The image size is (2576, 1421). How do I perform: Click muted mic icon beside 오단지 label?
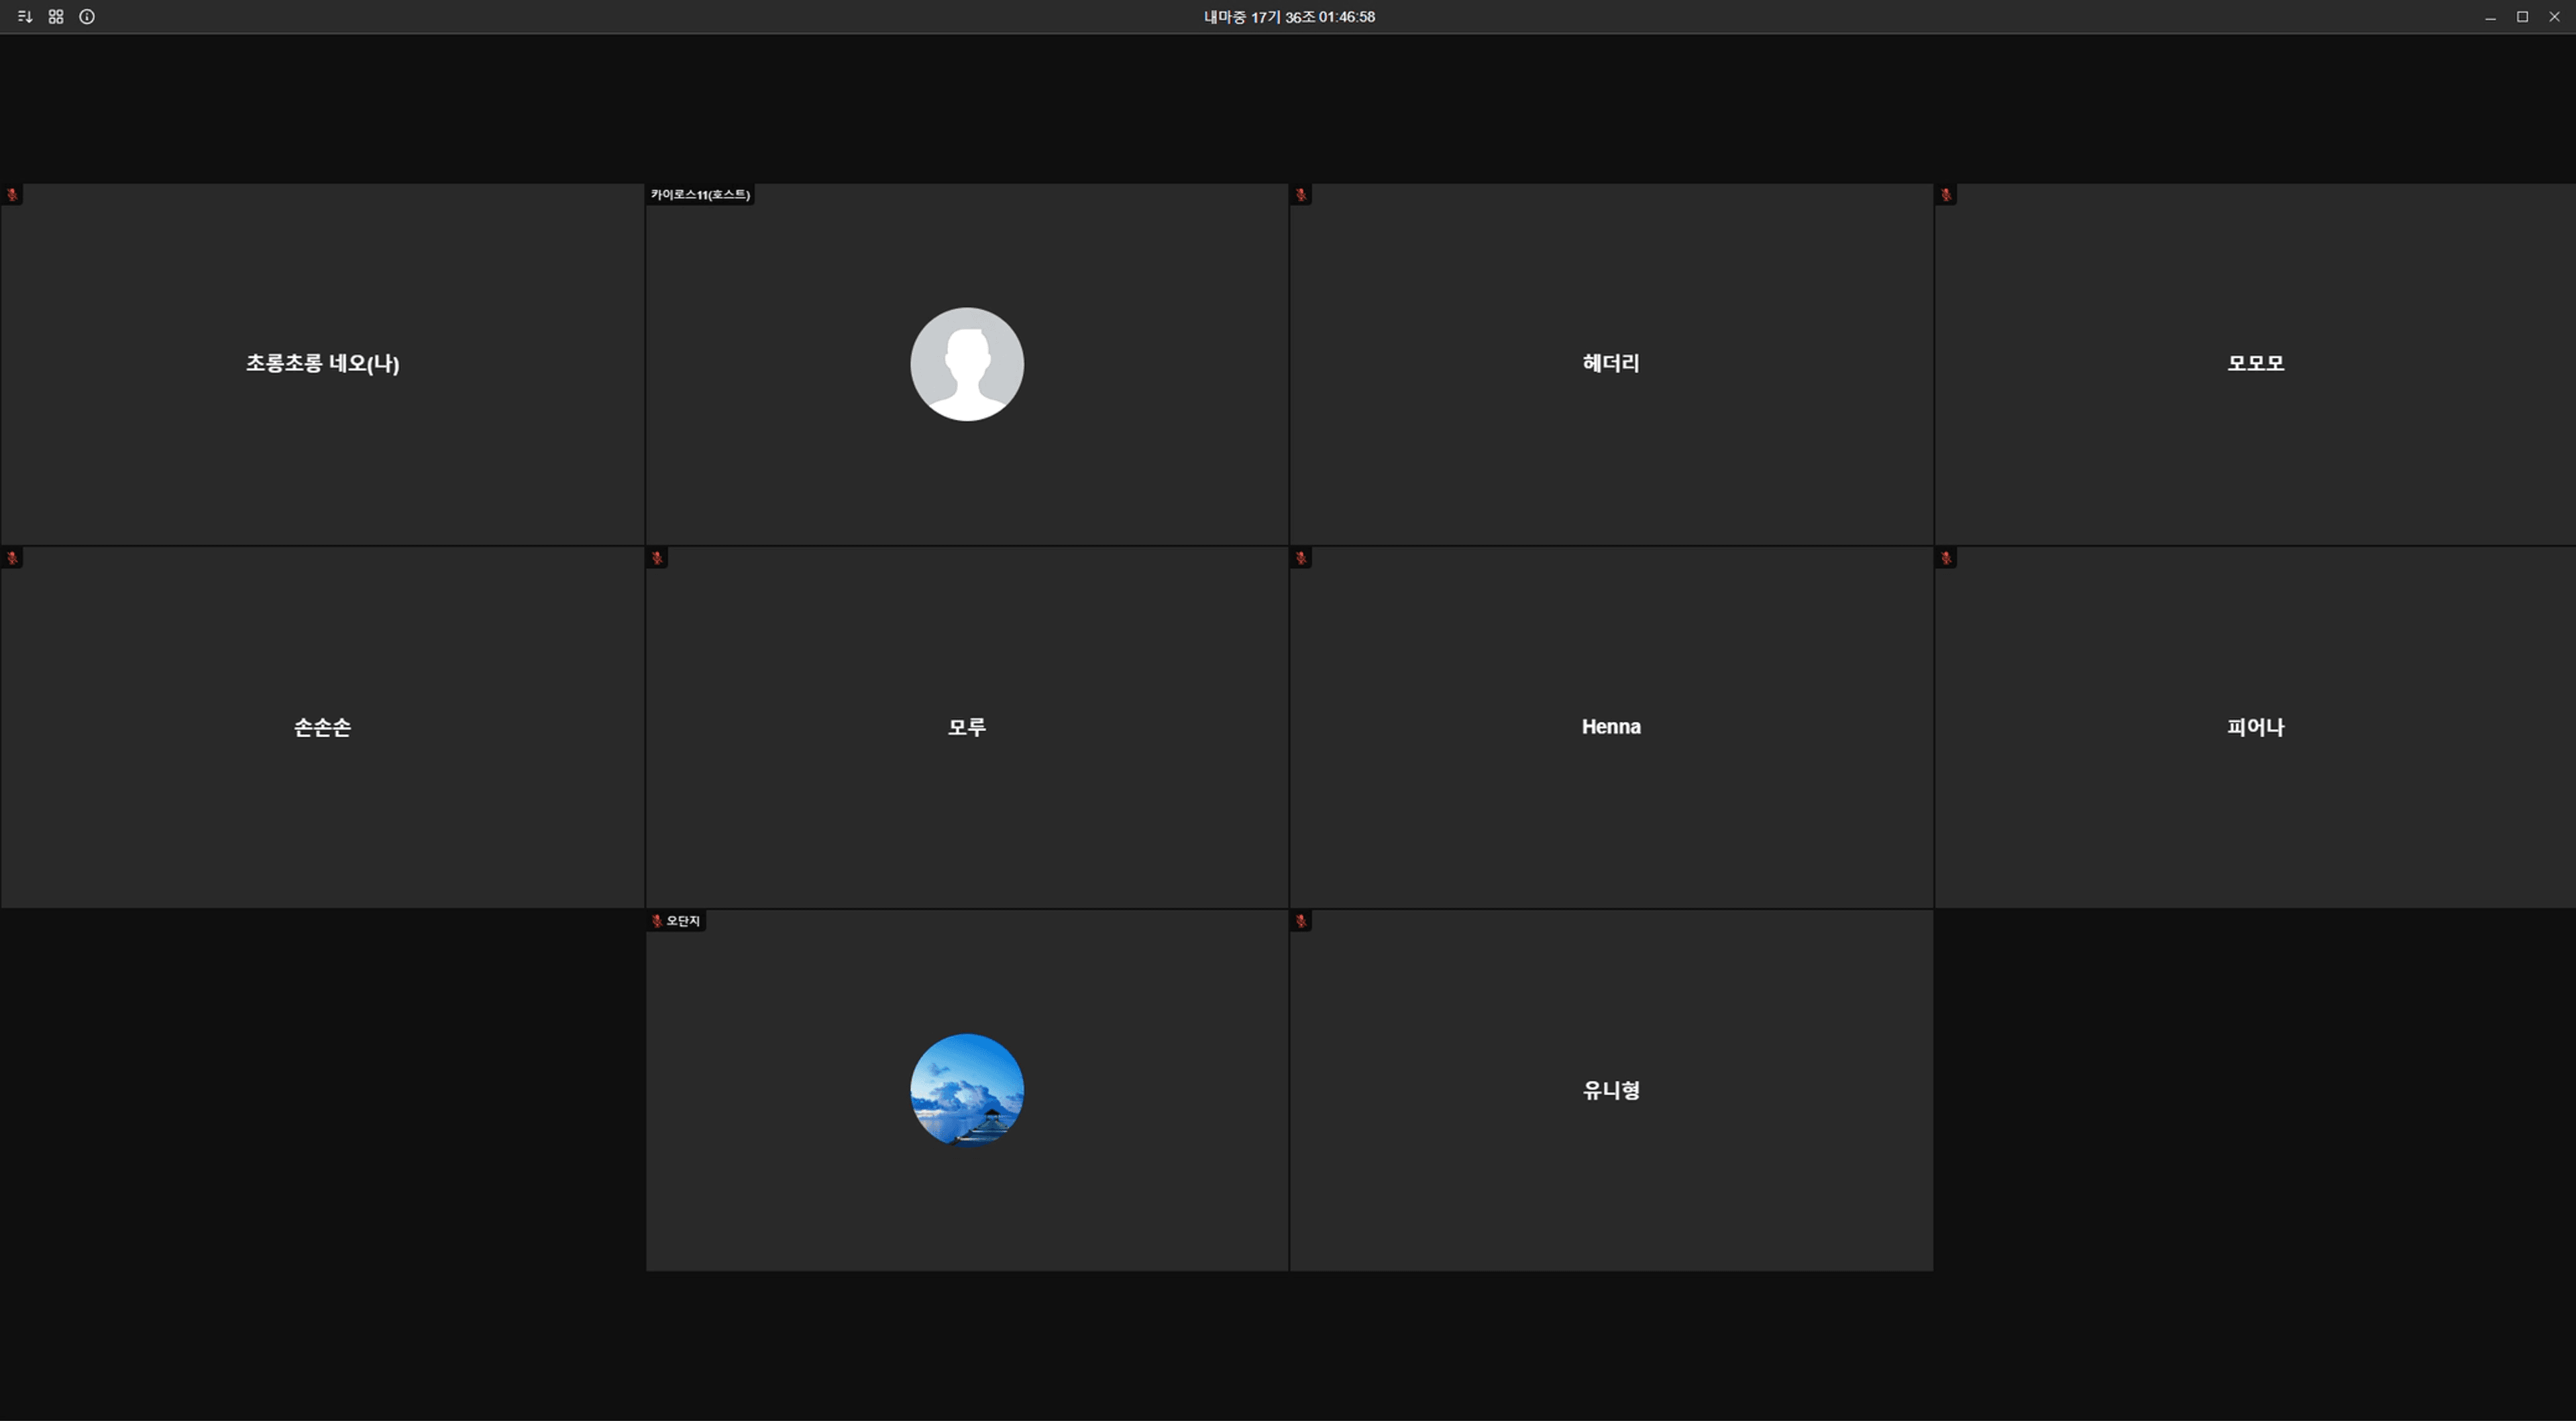coord(657,921)
